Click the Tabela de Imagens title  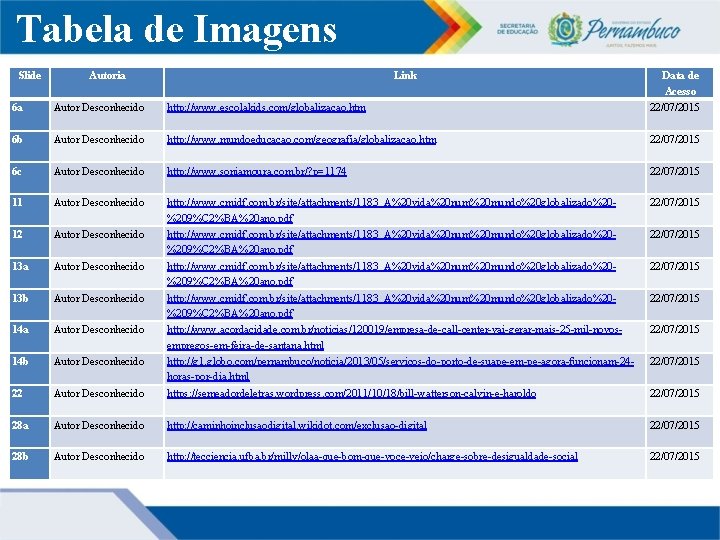coord(176,29)
